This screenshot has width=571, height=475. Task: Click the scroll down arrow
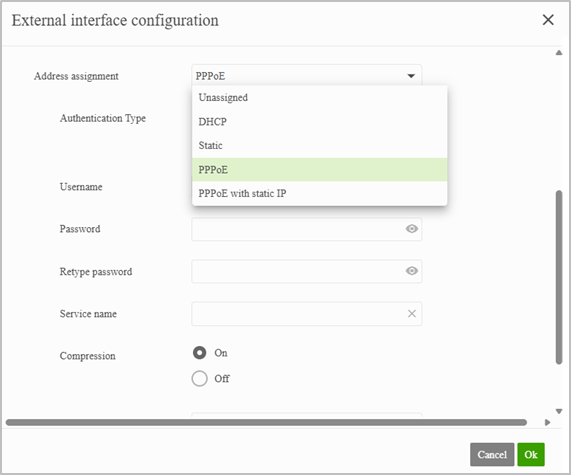pyautogui.click(x=559, y=411)
